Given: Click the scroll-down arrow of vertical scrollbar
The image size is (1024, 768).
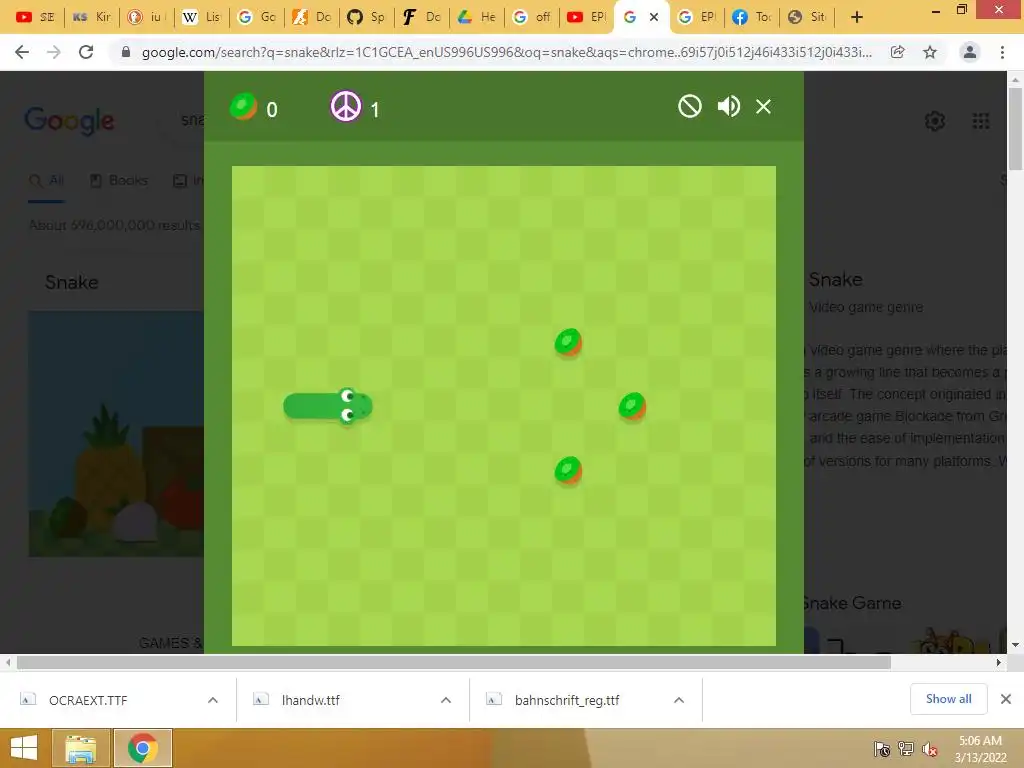Looking at the screenshot, I should tap(1016, 645).
